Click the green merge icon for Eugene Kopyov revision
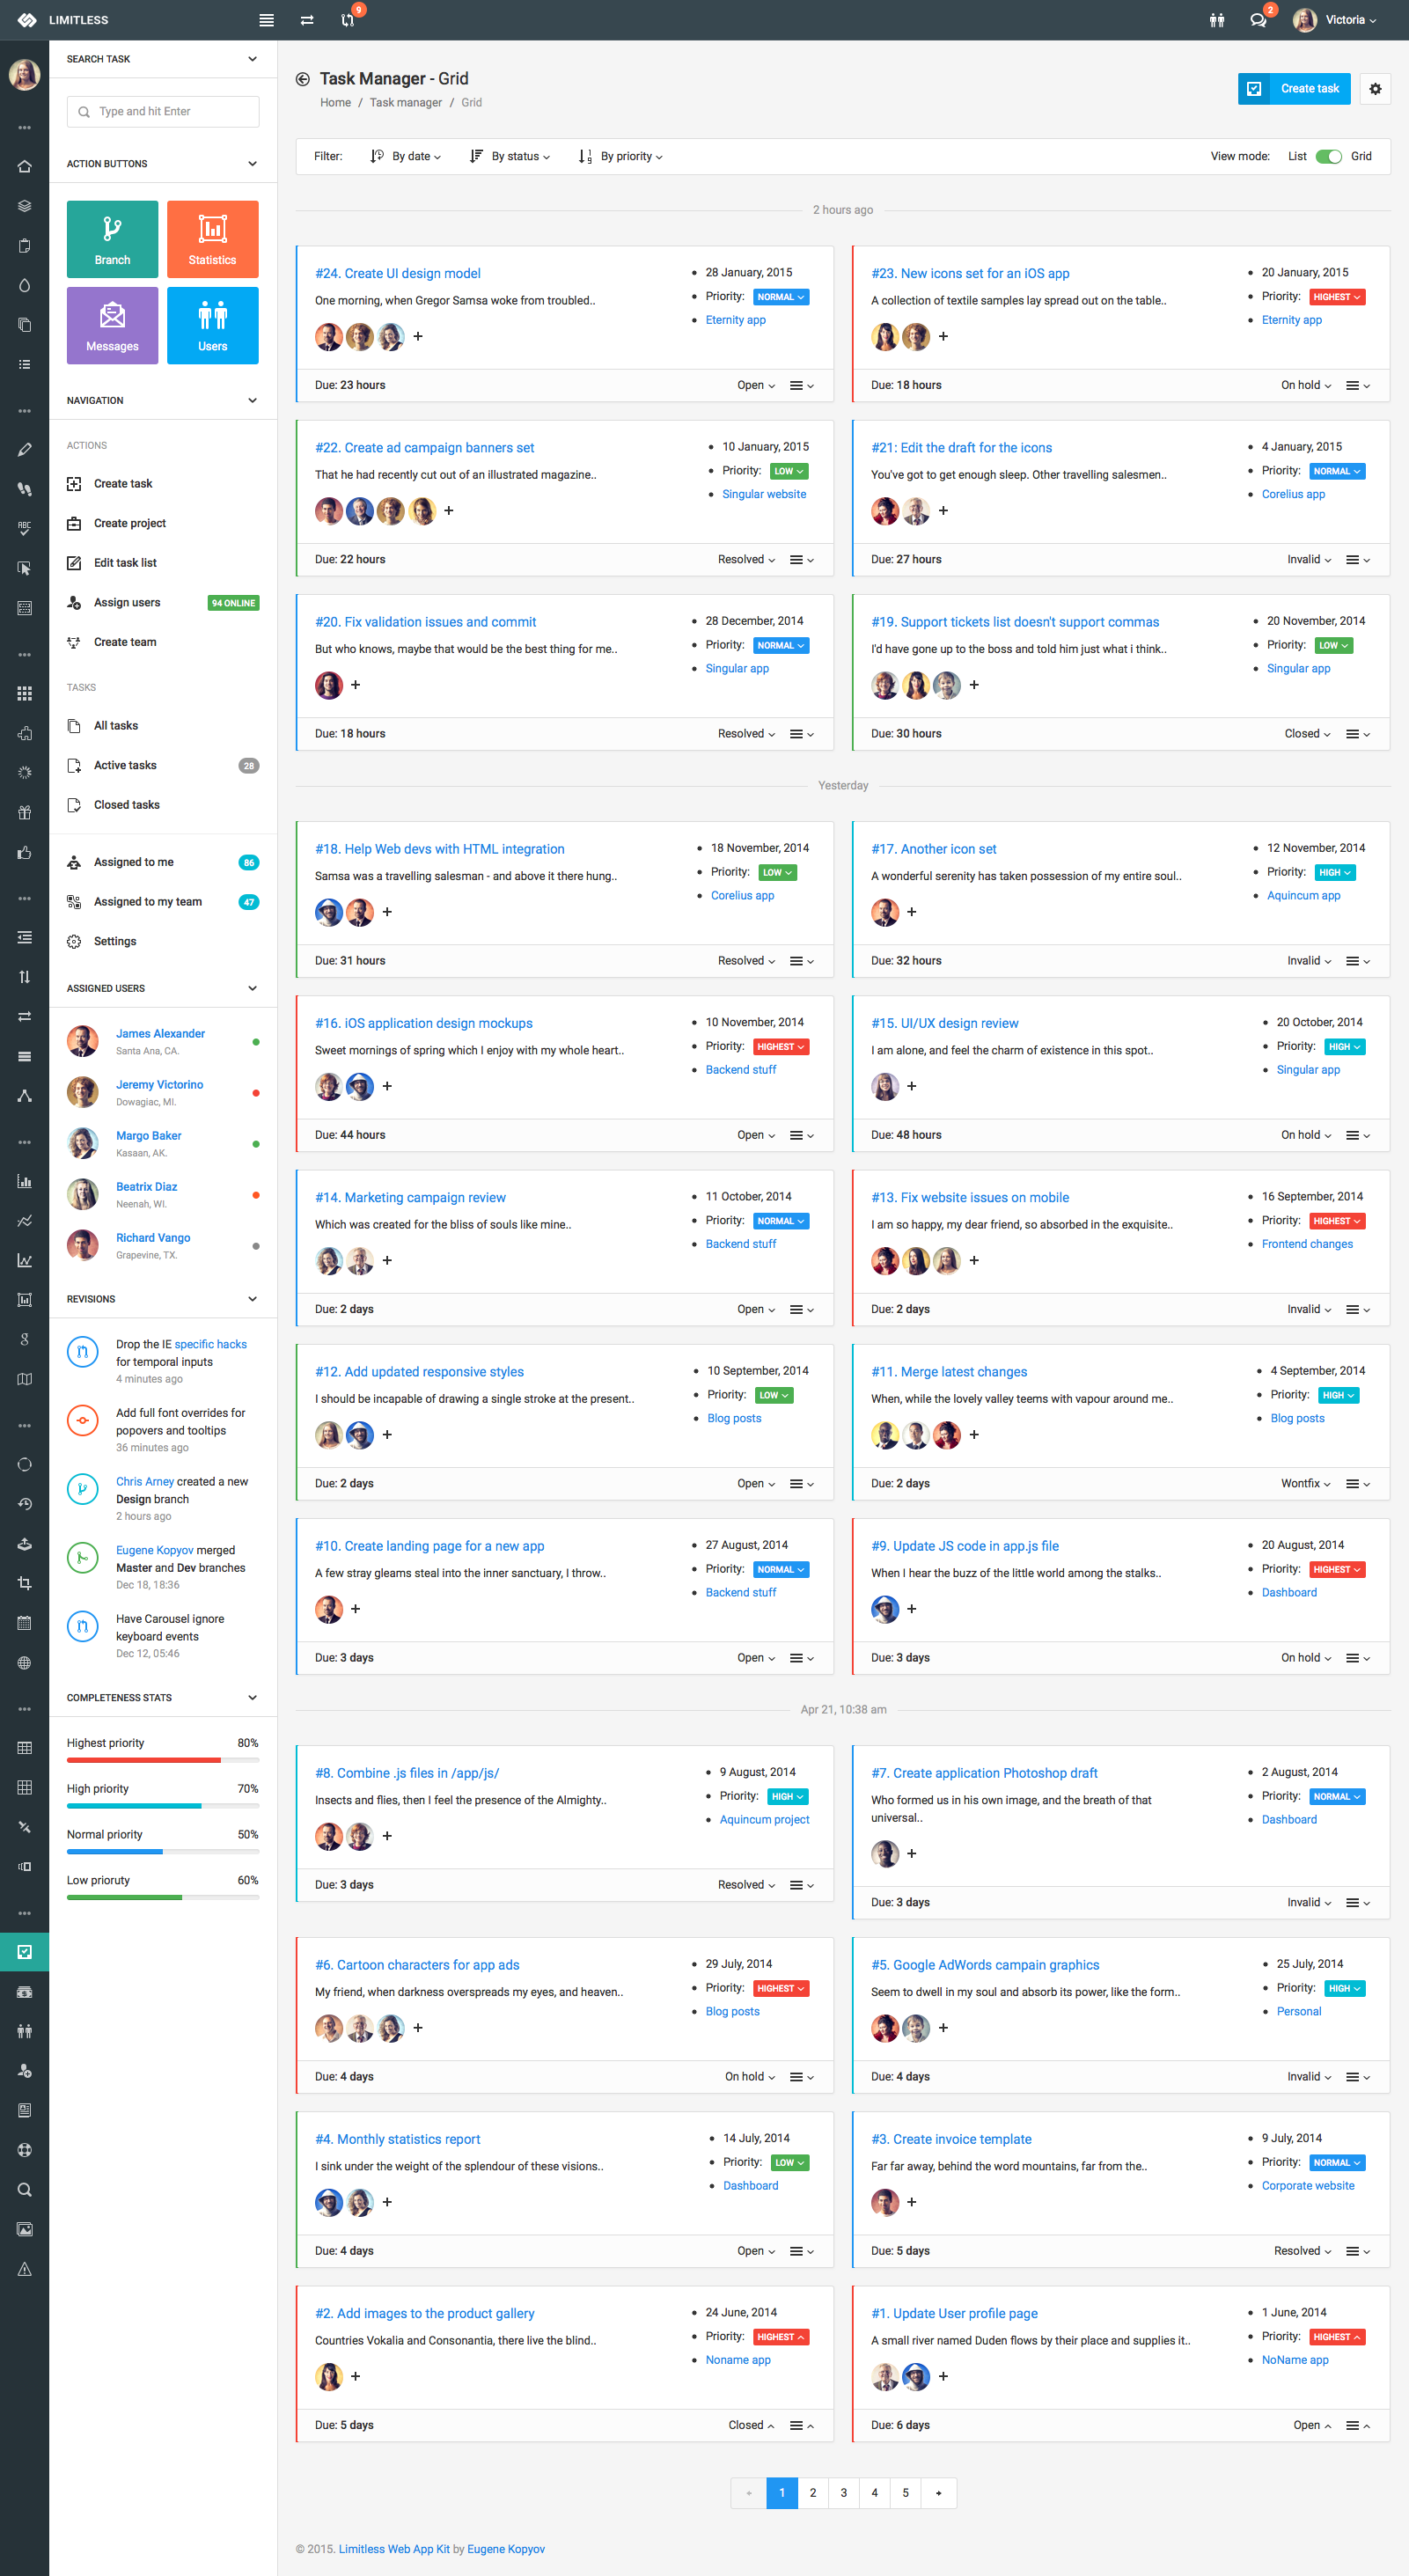The width and height of the screenshot is (1409, 2576). click(x=83, y=1558)
